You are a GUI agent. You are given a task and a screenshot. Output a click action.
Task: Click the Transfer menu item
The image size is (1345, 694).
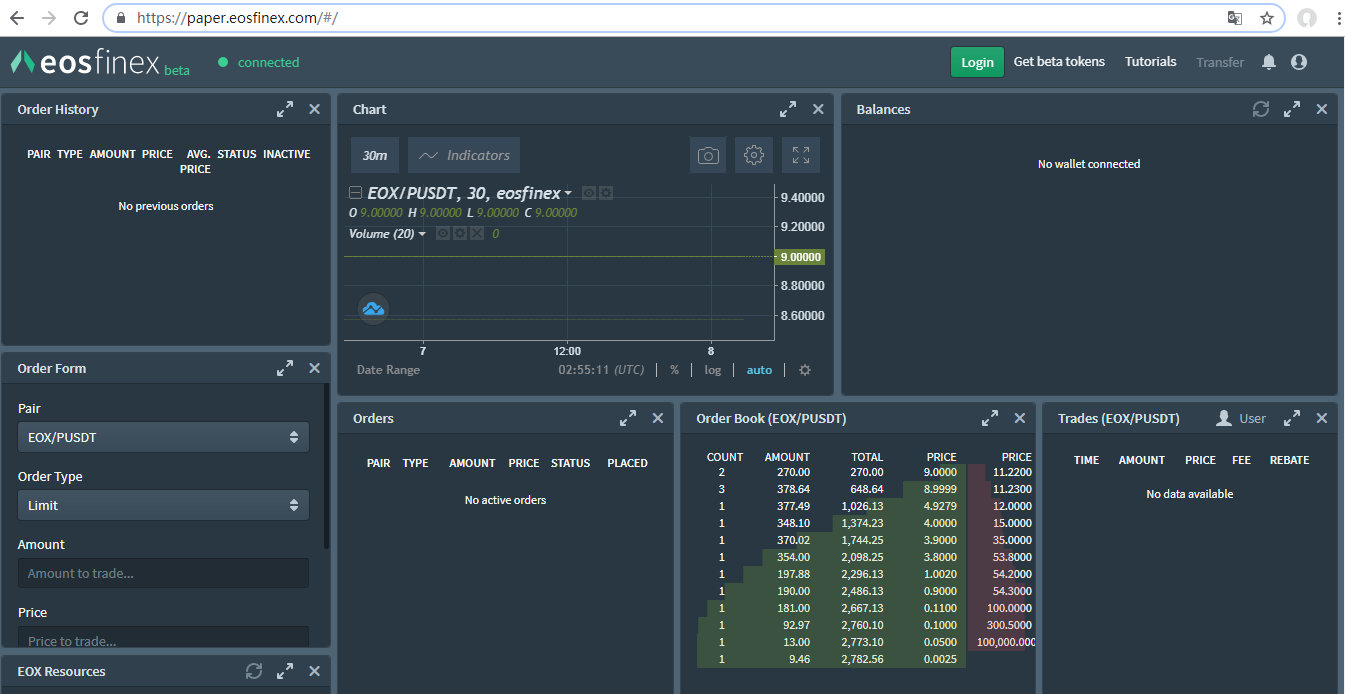coord(1220,62)
